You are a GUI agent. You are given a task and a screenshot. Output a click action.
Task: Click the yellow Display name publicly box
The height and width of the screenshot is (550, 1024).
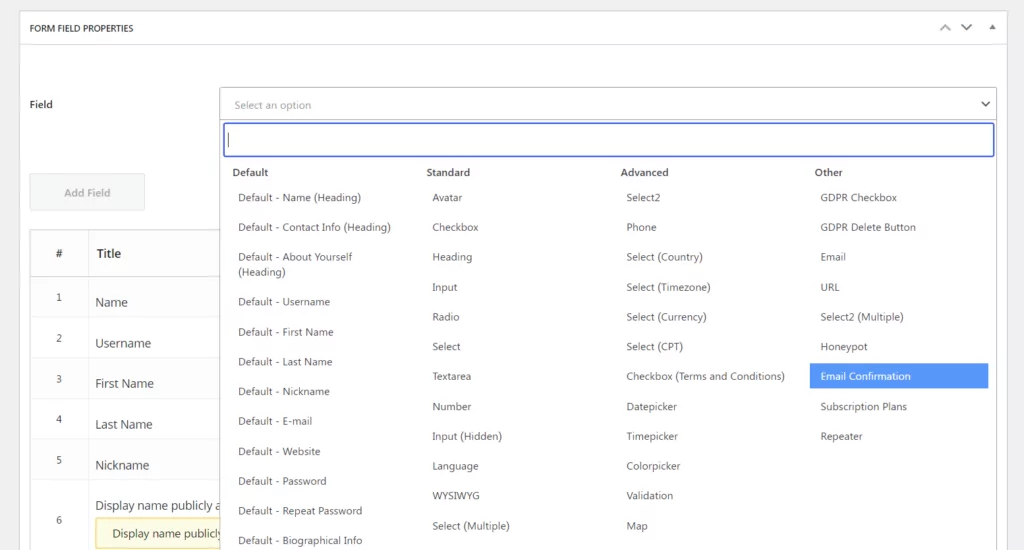tap(158, 534)
